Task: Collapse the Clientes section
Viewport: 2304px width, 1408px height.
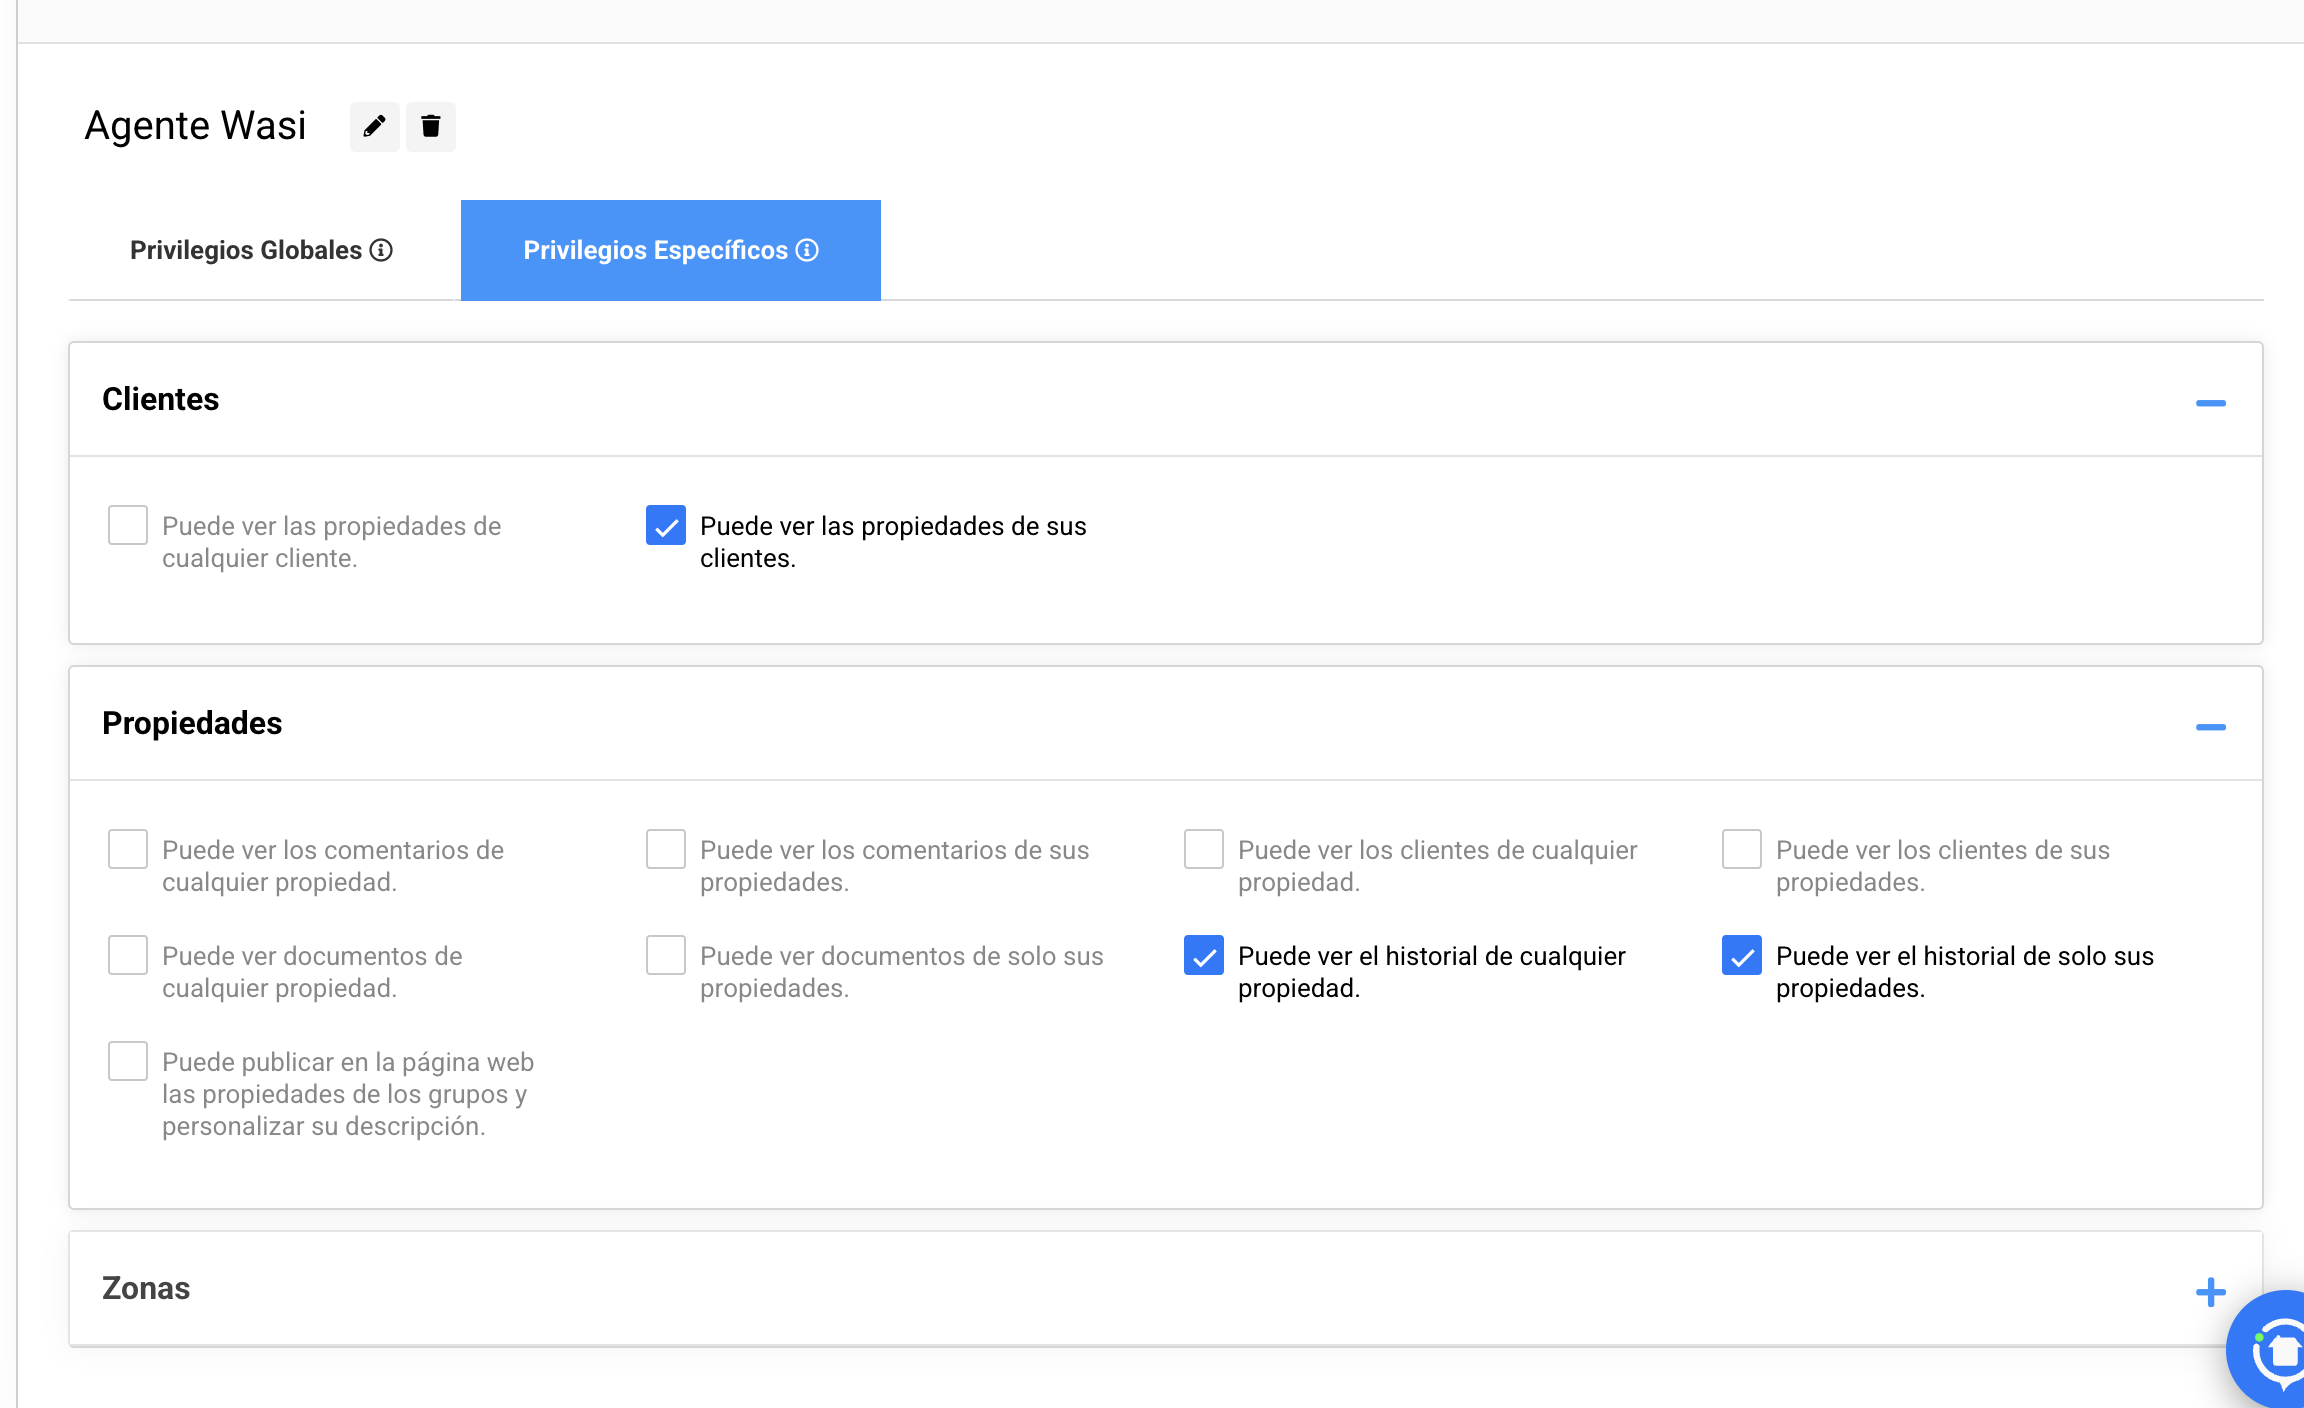Action: point(2210,403)
